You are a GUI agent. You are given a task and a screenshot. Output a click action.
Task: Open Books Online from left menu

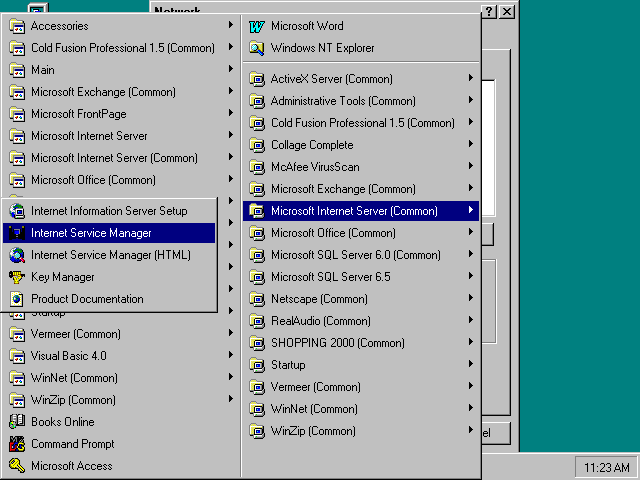click(121, 422)
